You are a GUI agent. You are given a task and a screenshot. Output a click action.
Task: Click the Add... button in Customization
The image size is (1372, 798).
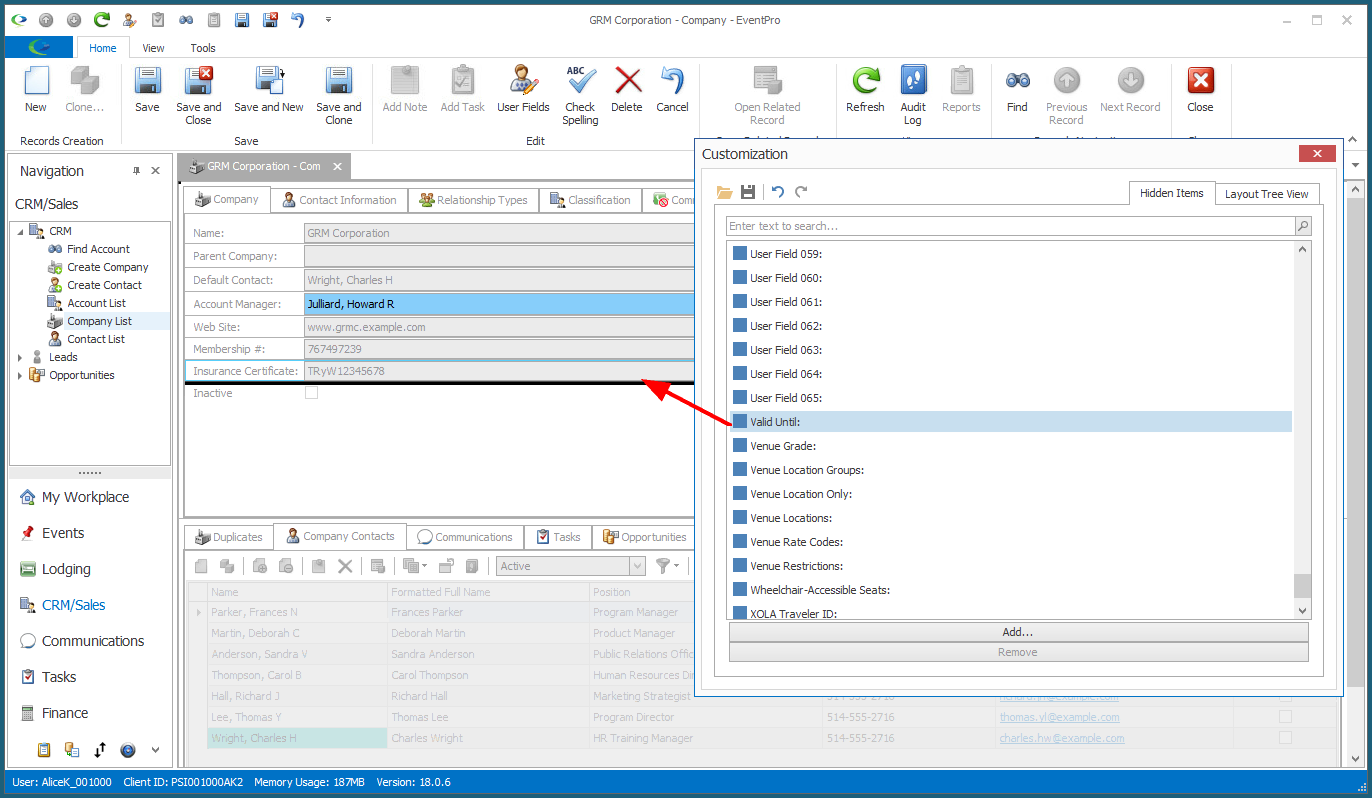coord(1018,632)
